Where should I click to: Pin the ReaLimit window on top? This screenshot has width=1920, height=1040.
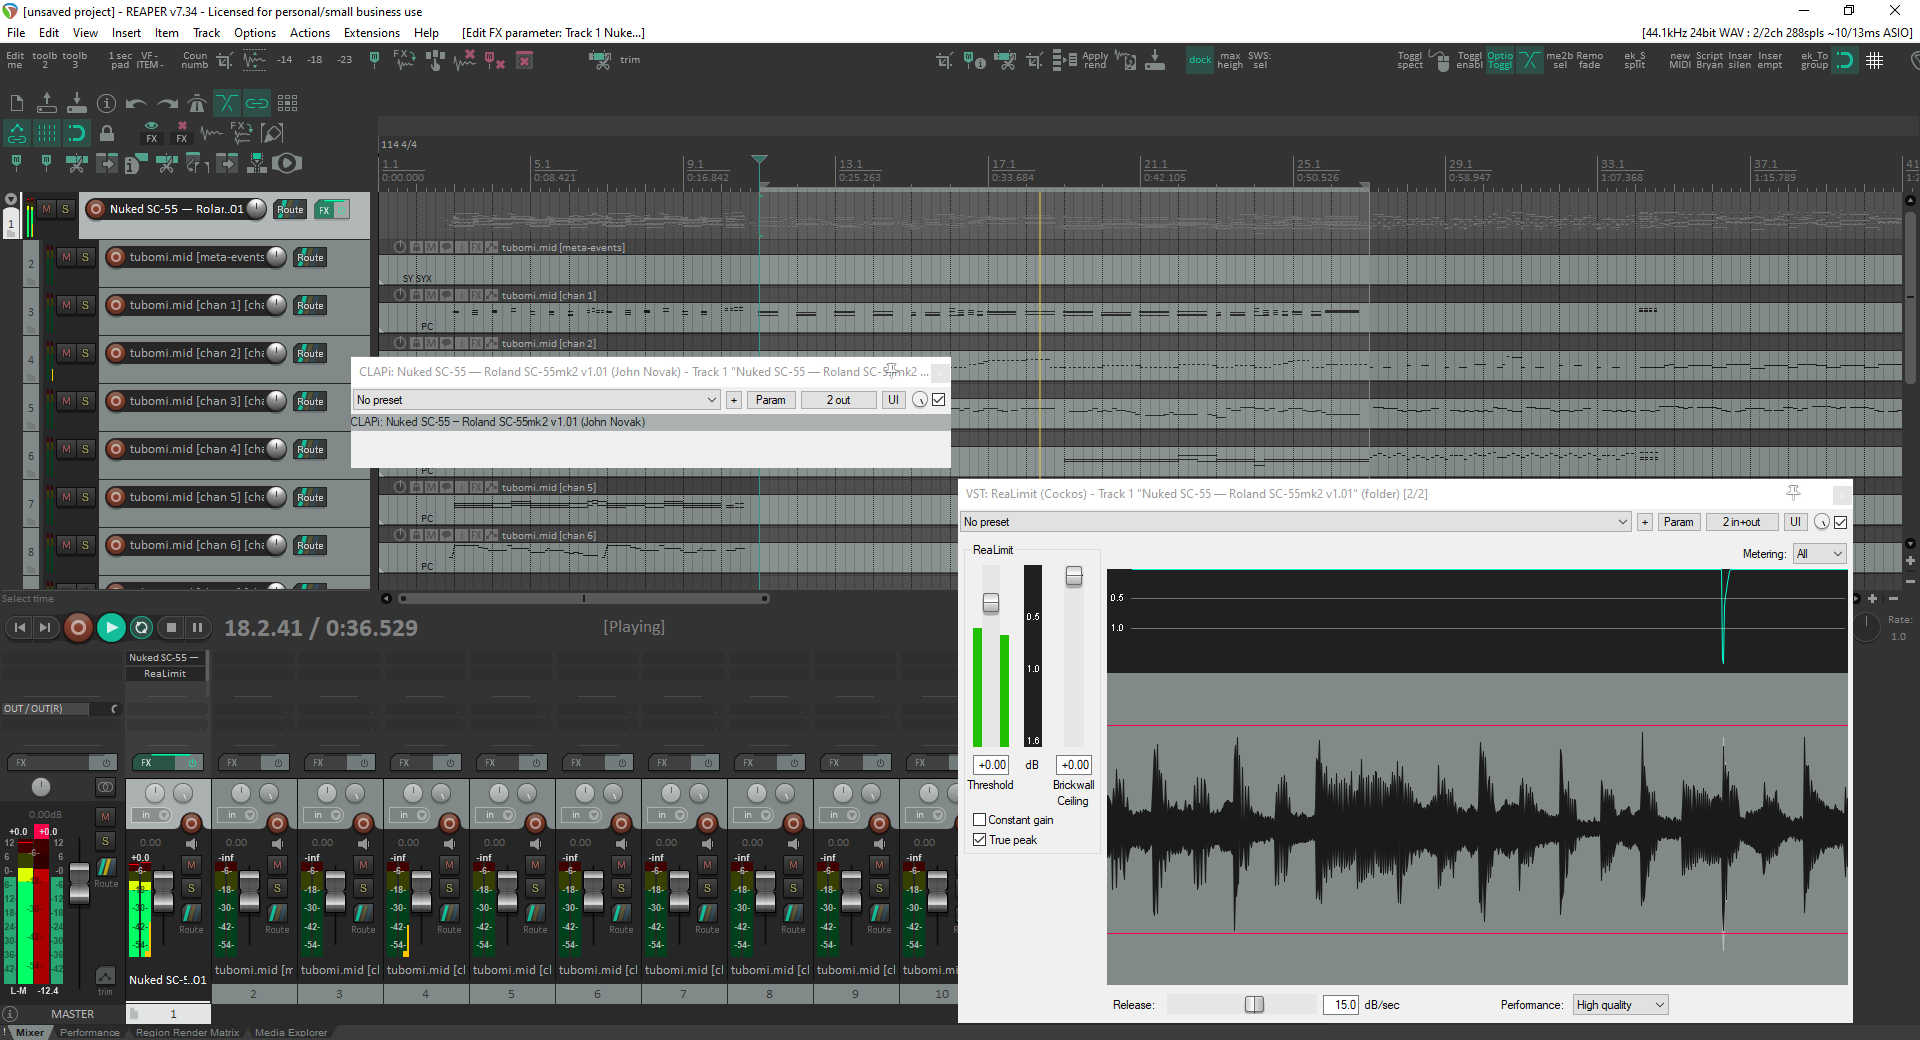1793,493
